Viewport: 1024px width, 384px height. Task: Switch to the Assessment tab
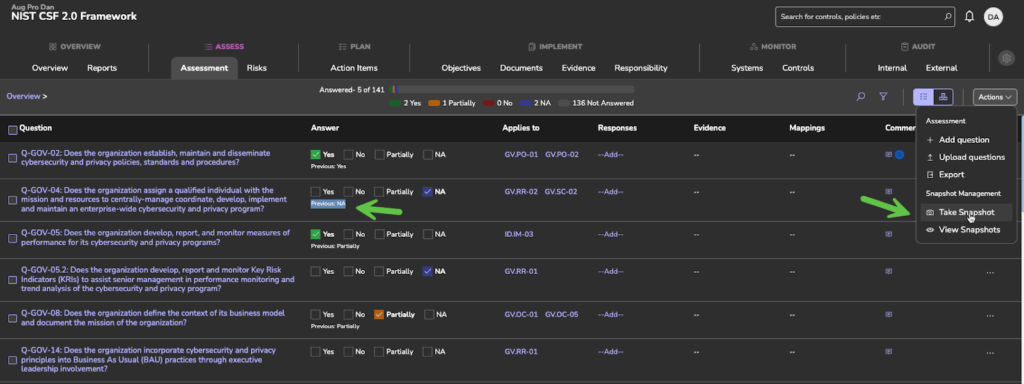204,68
